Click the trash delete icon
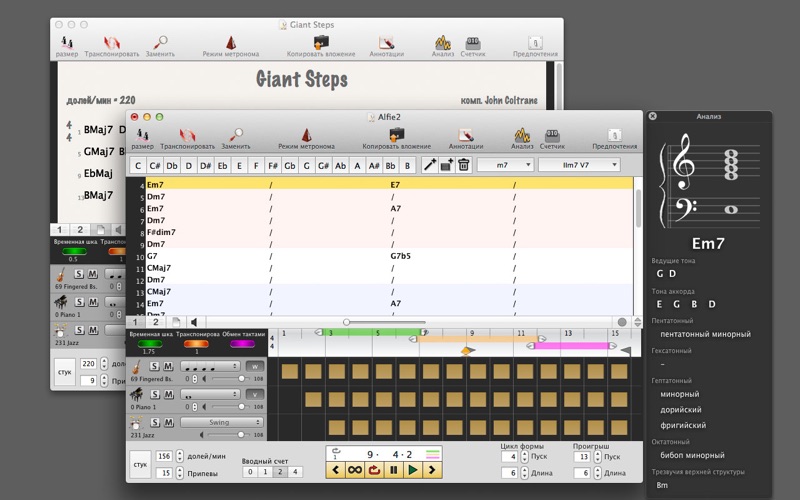800x500 pixels. [x=464, y=165]
